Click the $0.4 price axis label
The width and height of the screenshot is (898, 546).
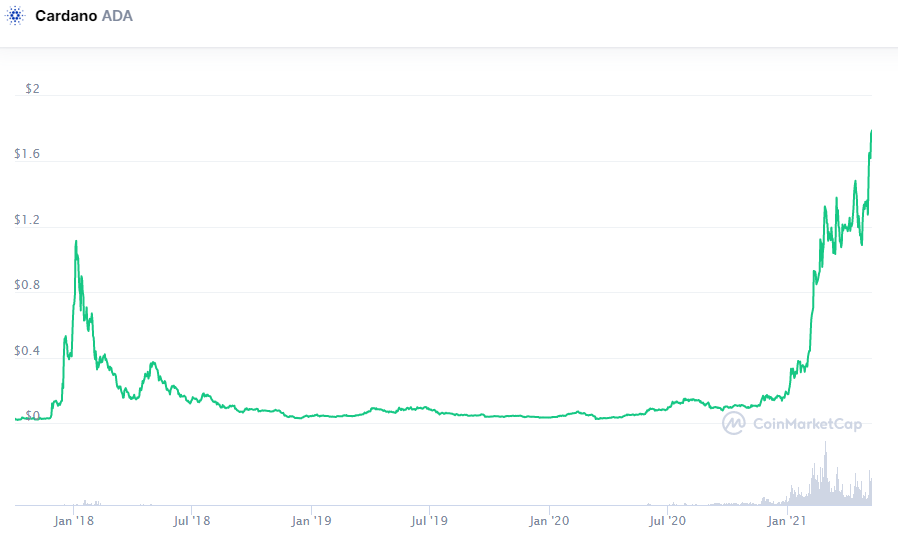click(x=27, y=351)
